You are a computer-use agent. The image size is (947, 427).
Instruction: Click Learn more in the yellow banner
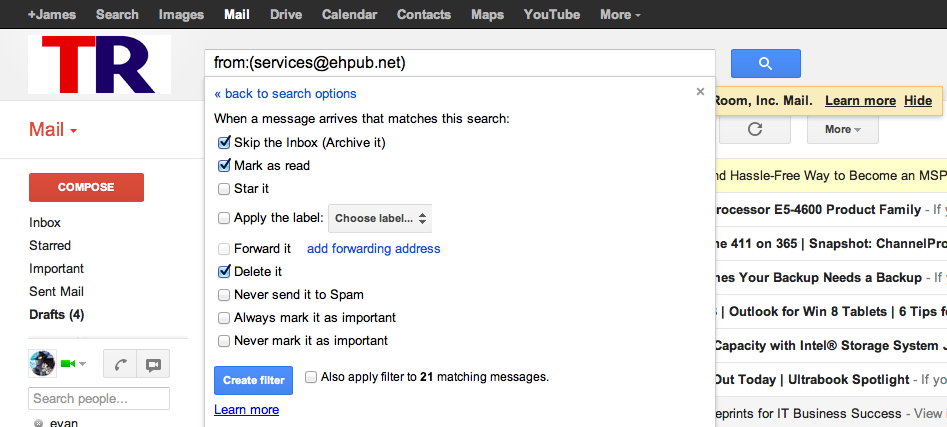[x=861, y=101]
